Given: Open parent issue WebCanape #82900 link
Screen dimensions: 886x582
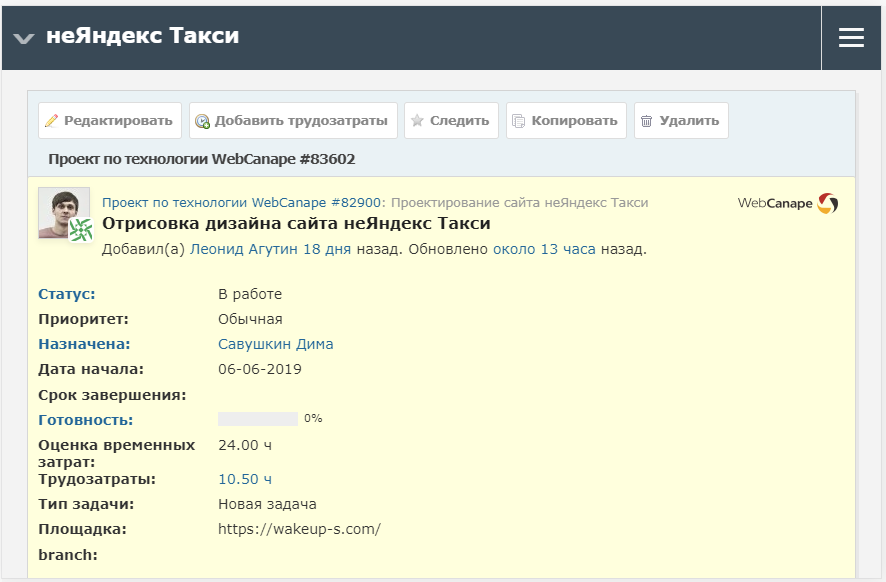Looking at the screenshot, I should (x=241, y=202).
